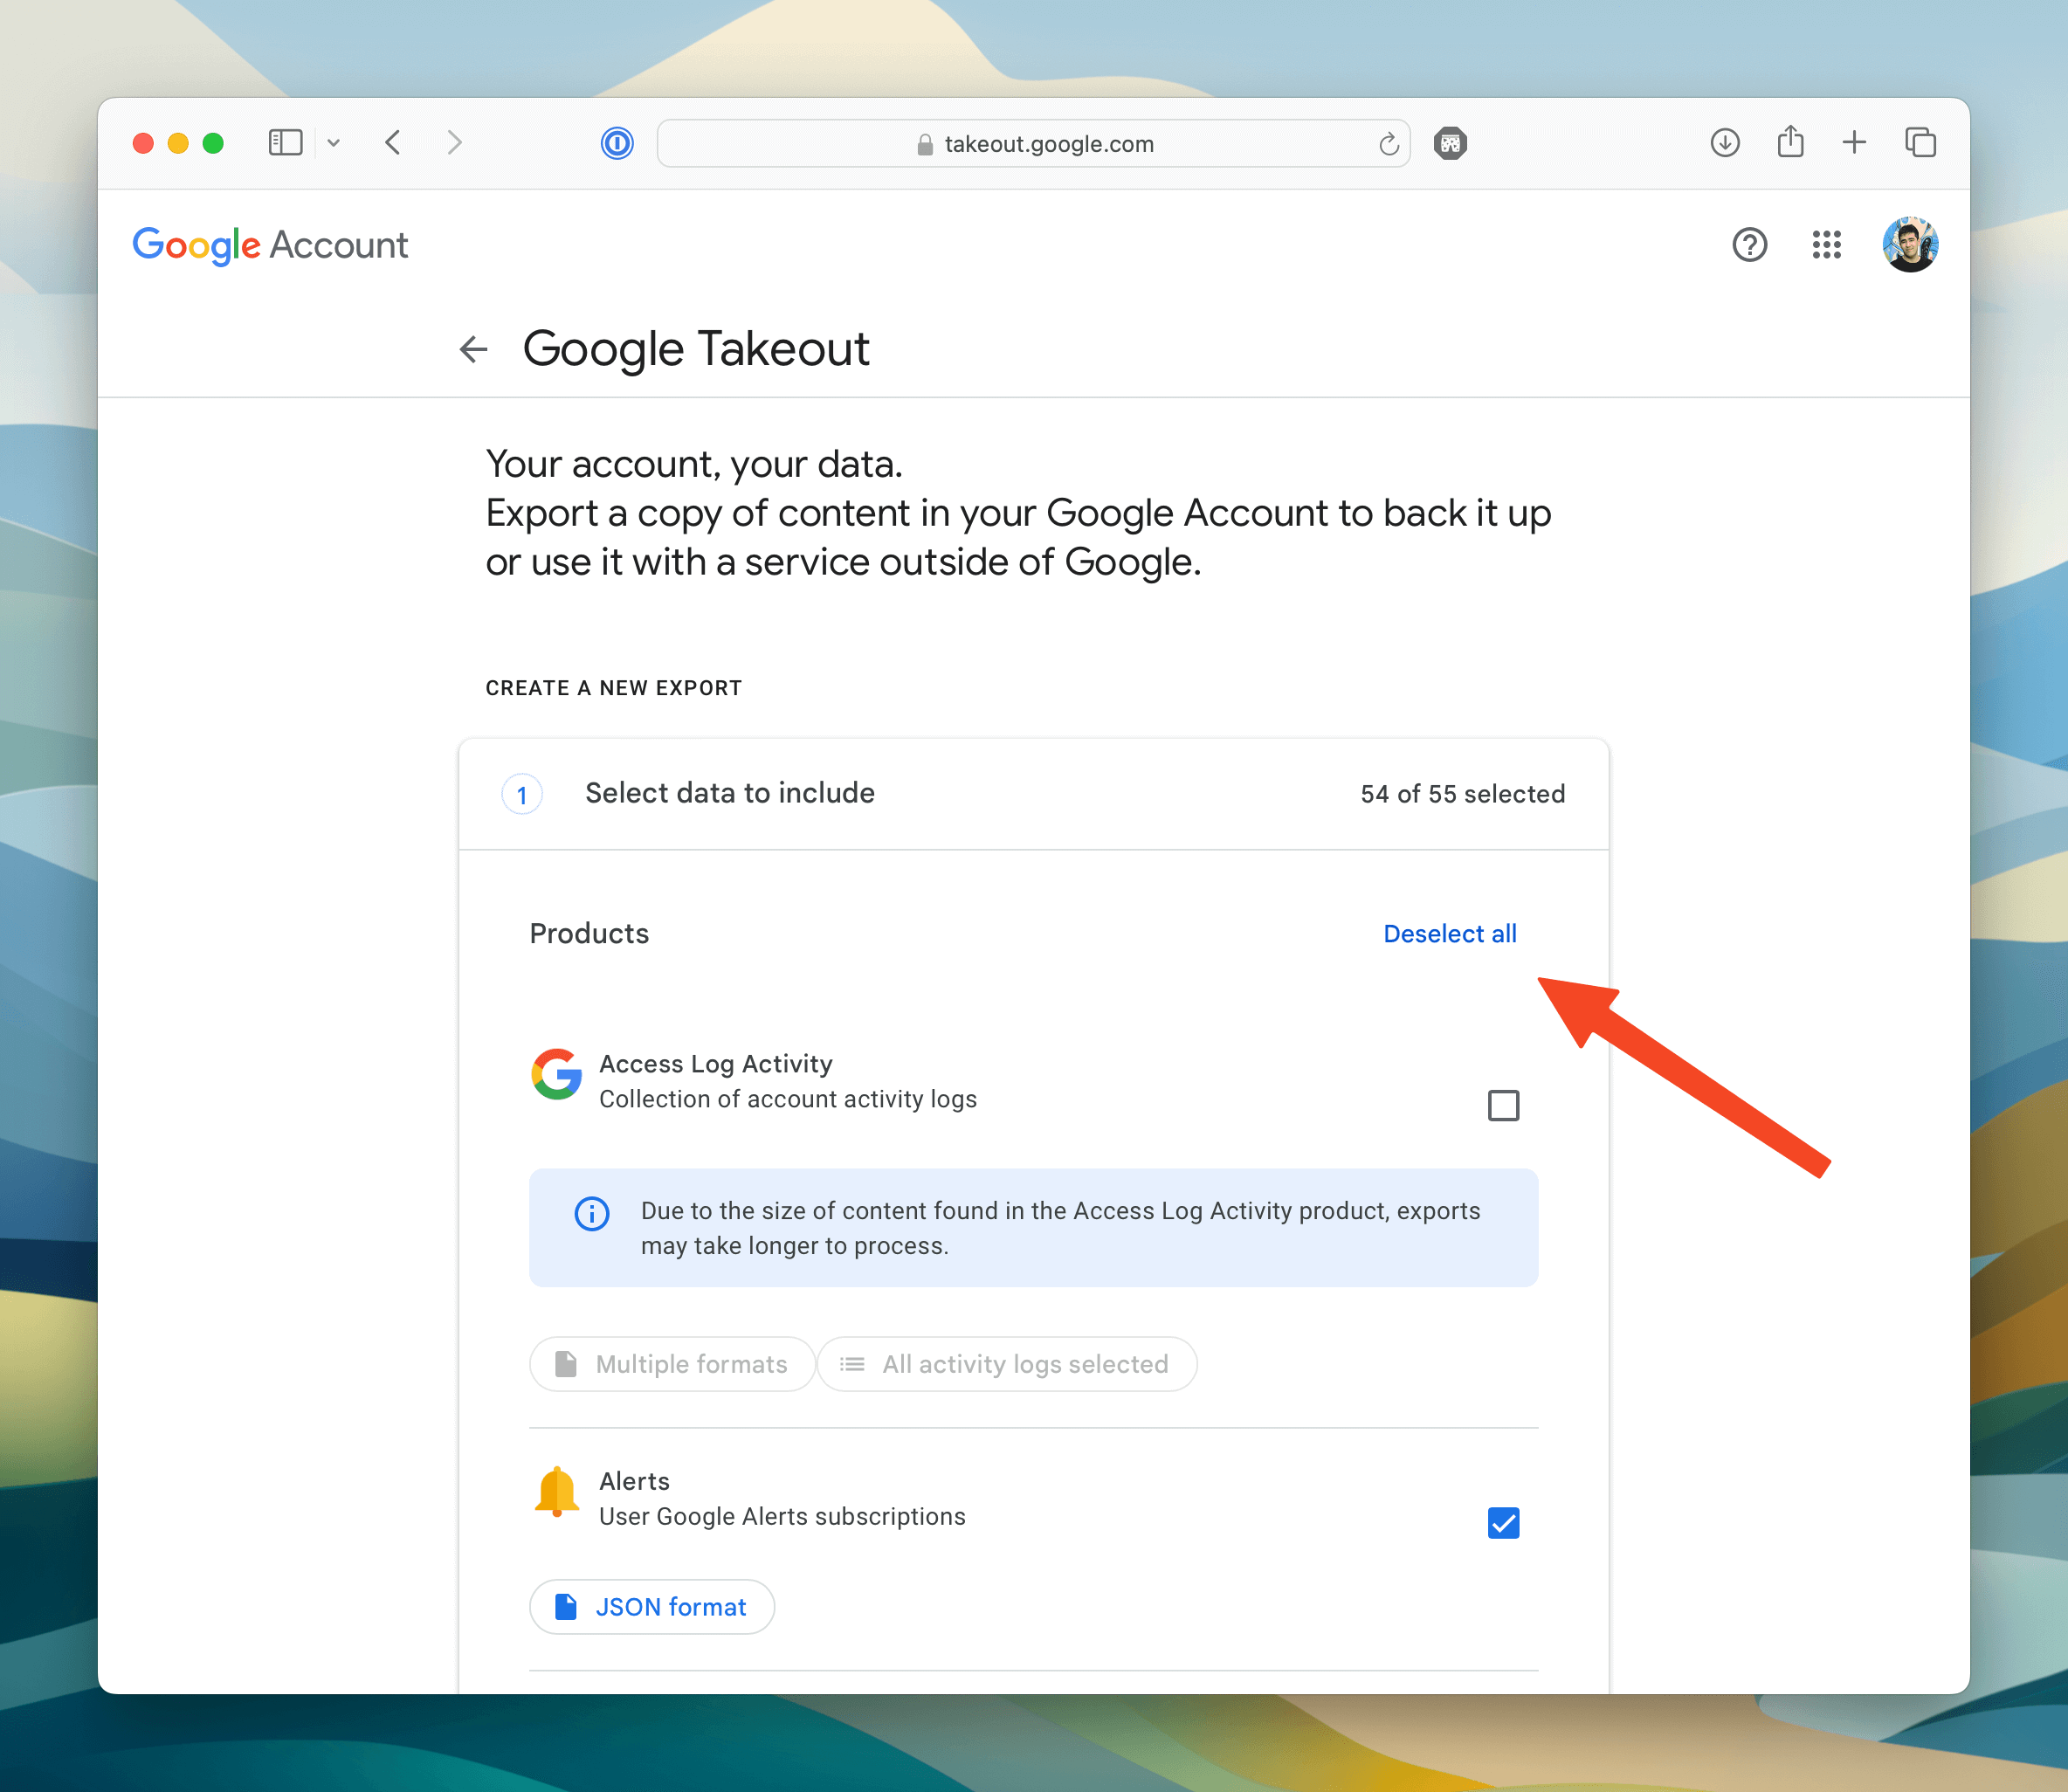Check the Access Log Activity checkbox
The height and width of the screenshot is (1792, 2068).
point(1503,1105)
